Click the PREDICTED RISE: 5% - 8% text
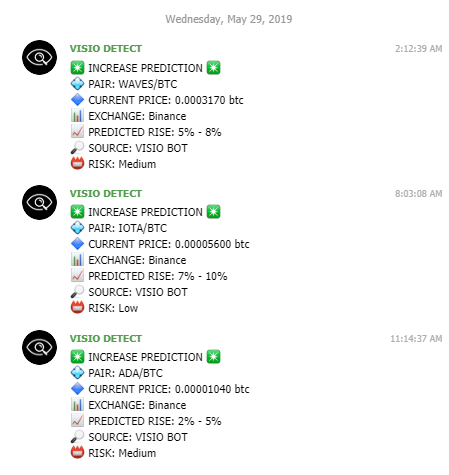This screenshot has height=475, width=449. click(x=155, y=132)
